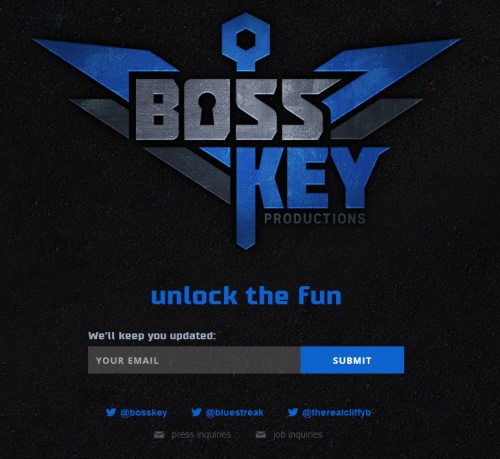Click the Twitter bird icon beside @therealcliffyb

[293, 412]
